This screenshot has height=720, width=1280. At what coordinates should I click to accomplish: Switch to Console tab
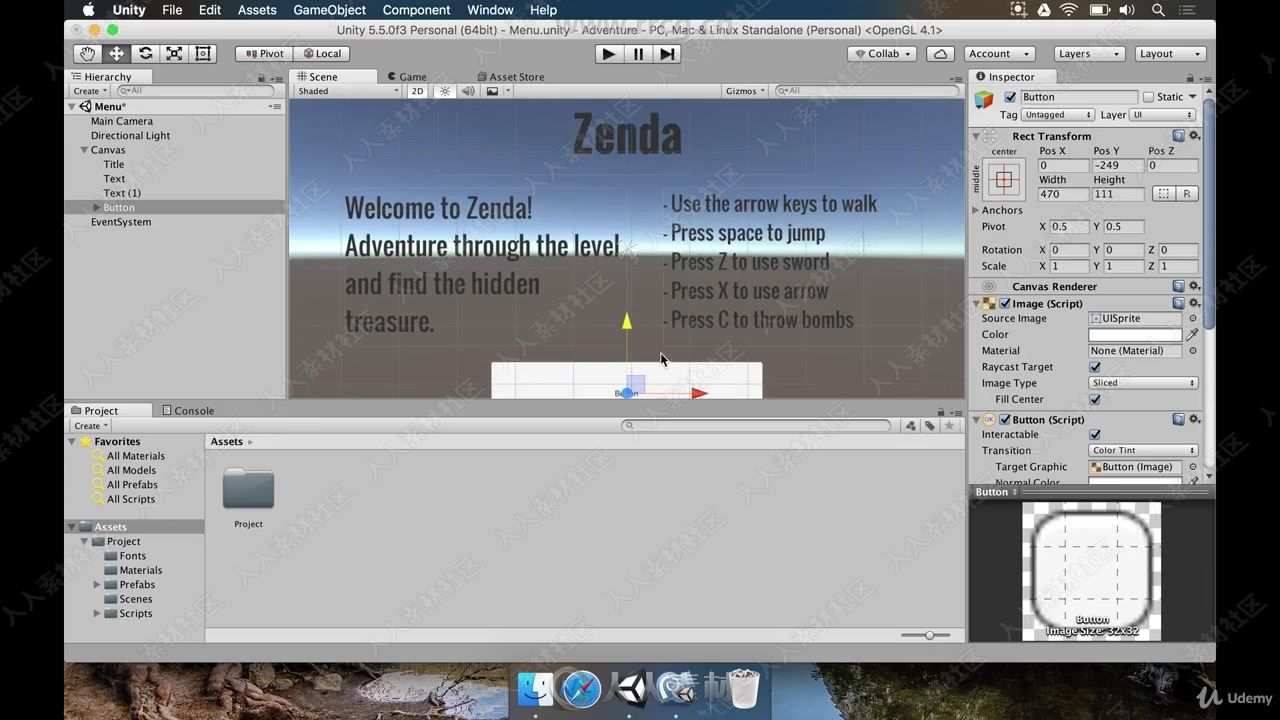coord(187,411)
